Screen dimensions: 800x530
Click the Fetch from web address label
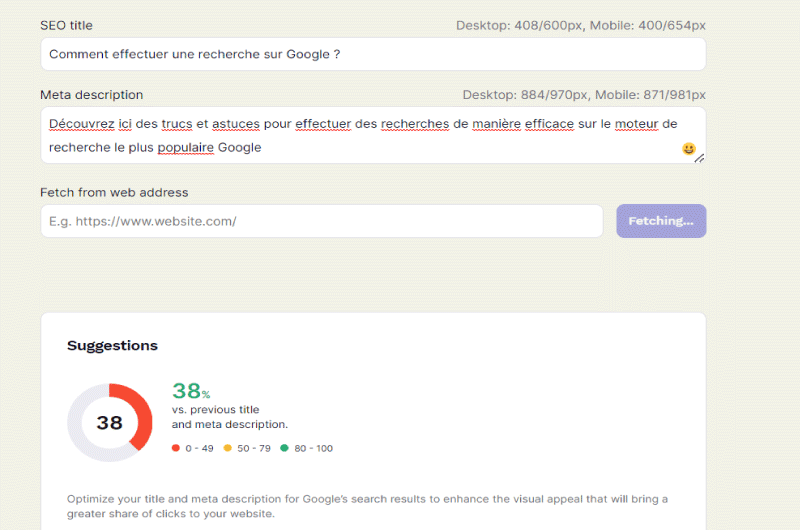[x=114, y=192]
